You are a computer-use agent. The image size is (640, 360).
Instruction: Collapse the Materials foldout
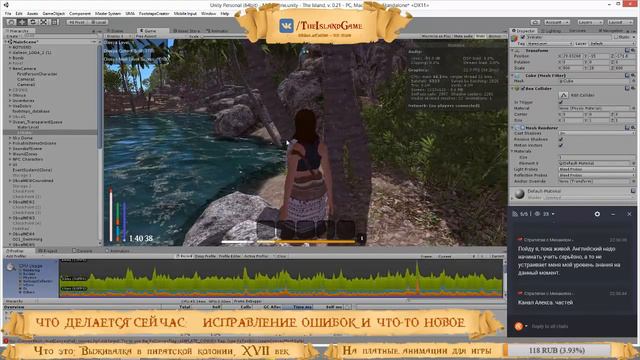(x=513, y=151)
